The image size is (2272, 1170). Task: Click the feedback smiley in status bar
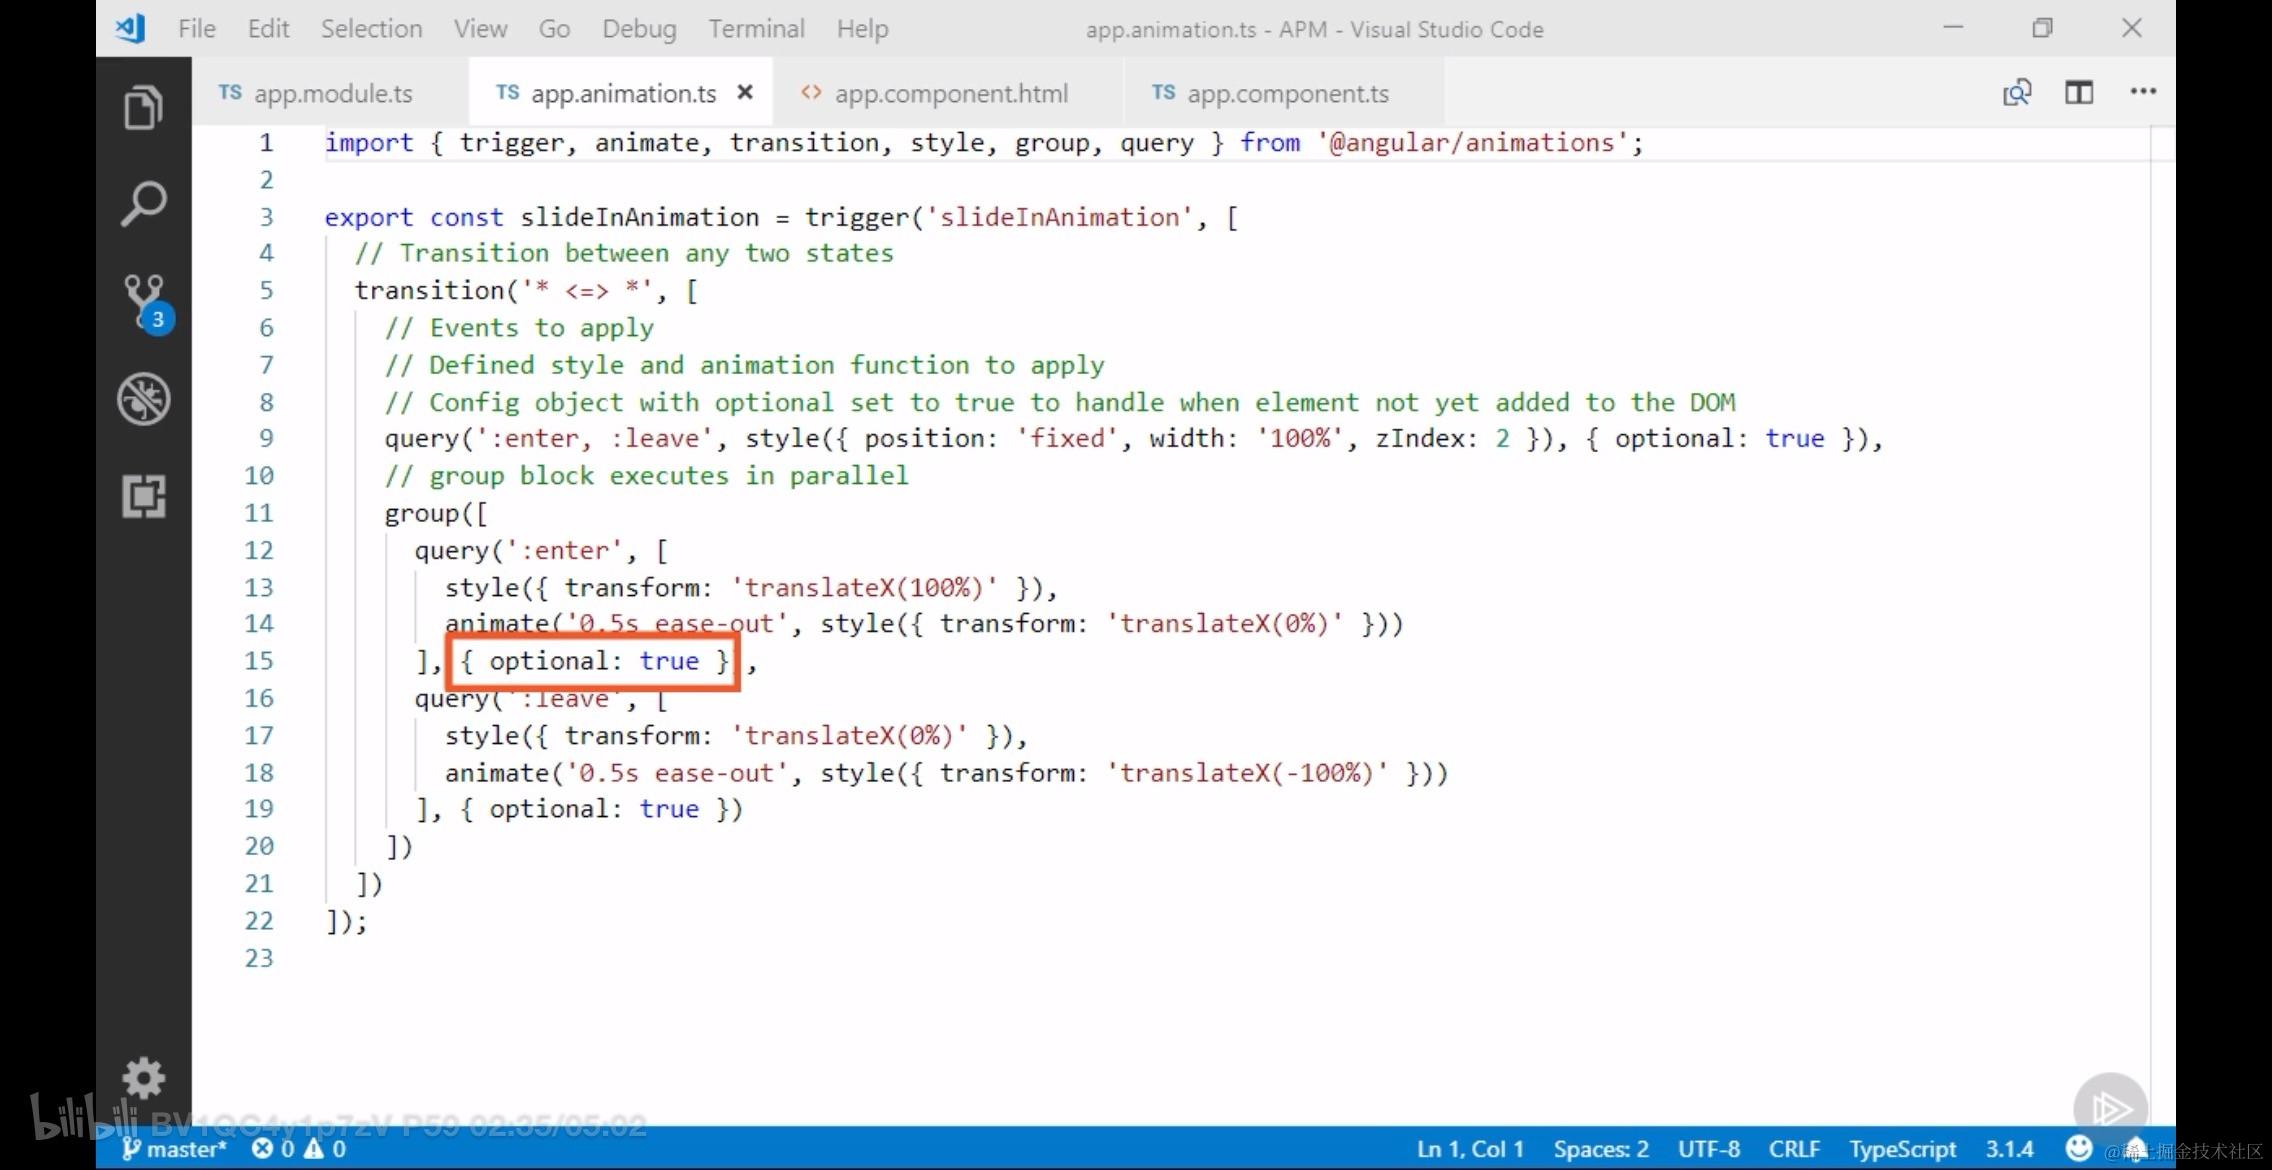click(x=2078, y=1148)
